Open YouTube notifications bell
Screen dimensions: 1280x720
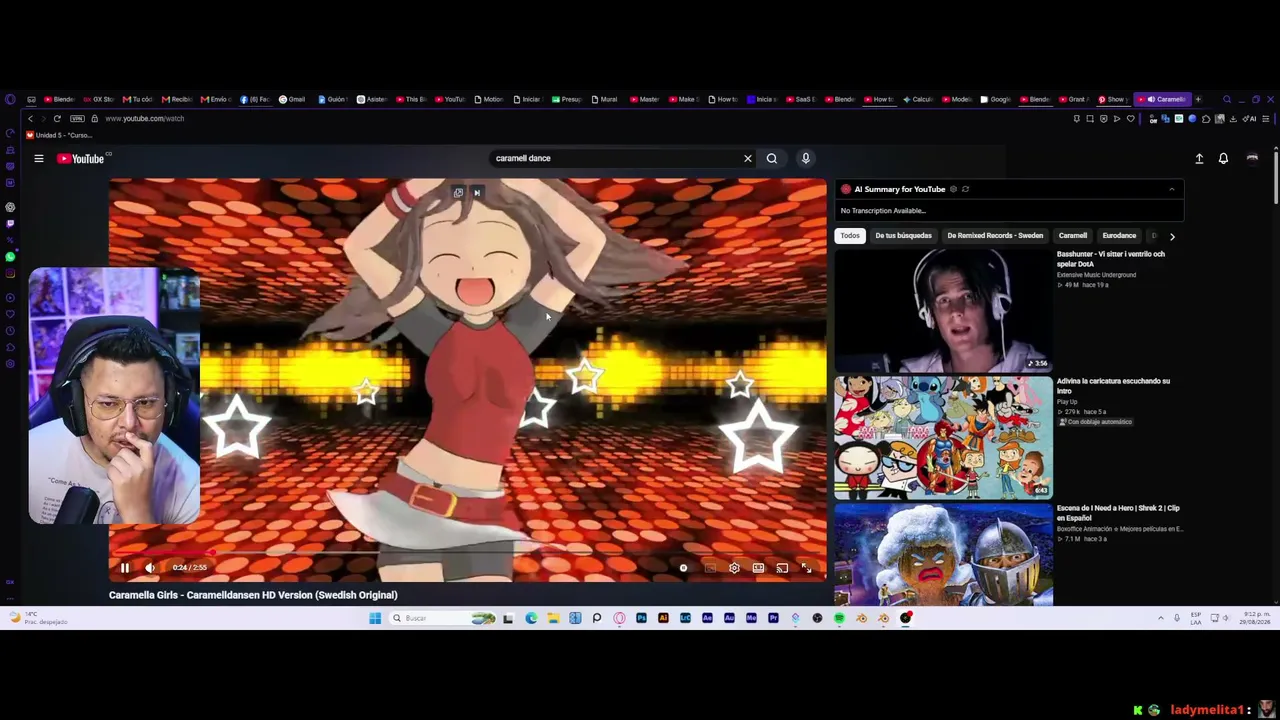[x=1223, y=158]
